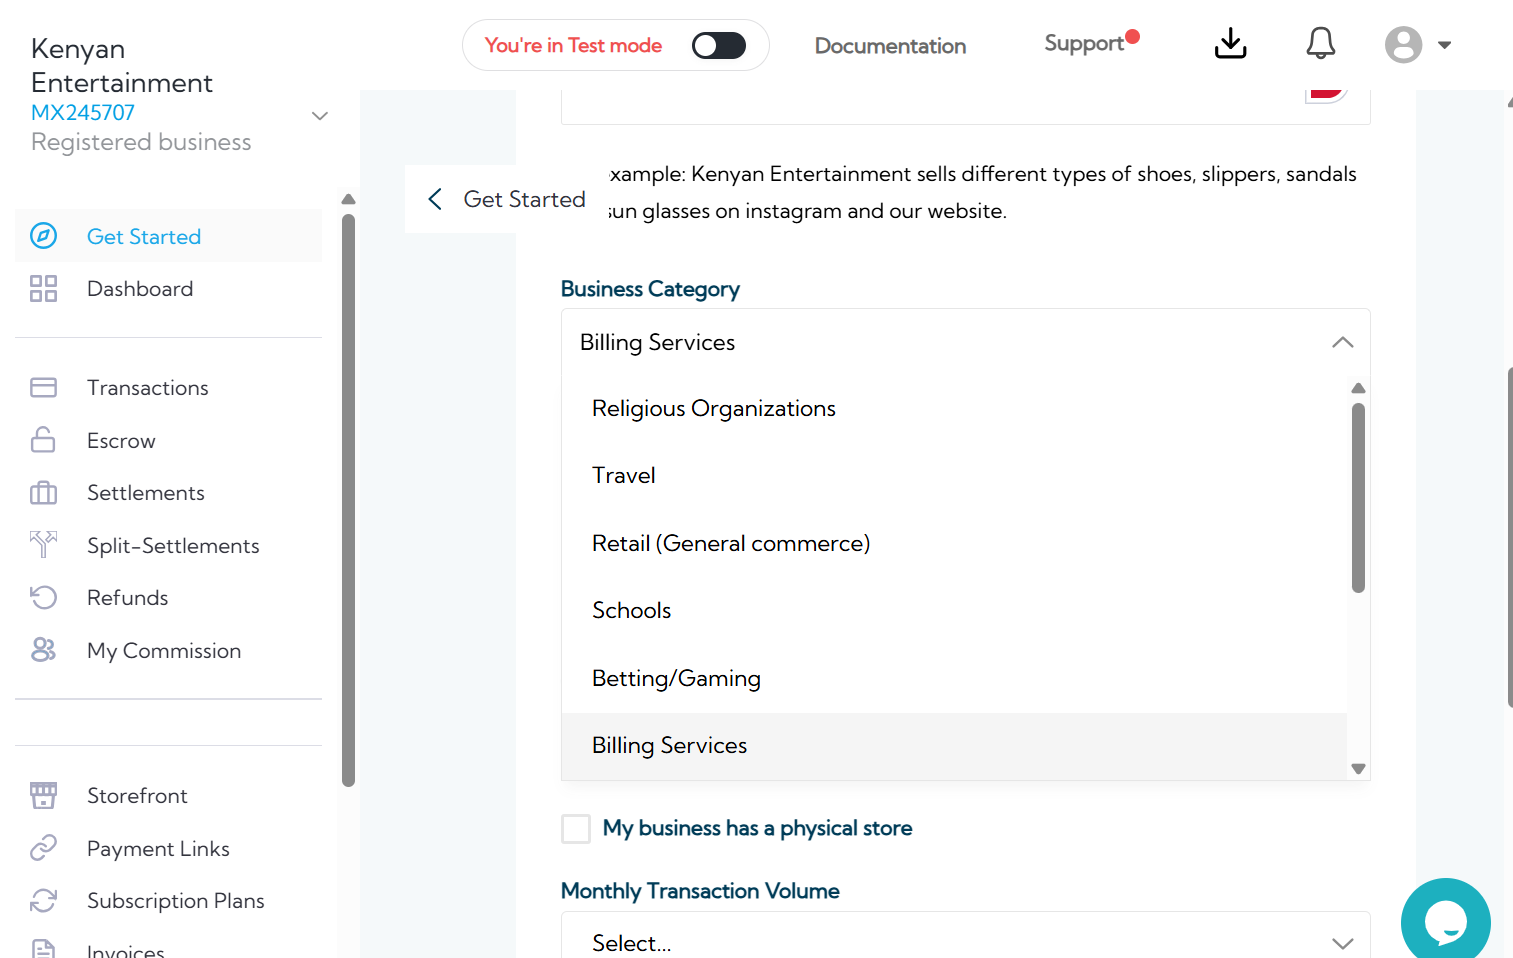Open Payment Links in the sidebar
The image size is (1513, 958).
[x=158, y=849]
